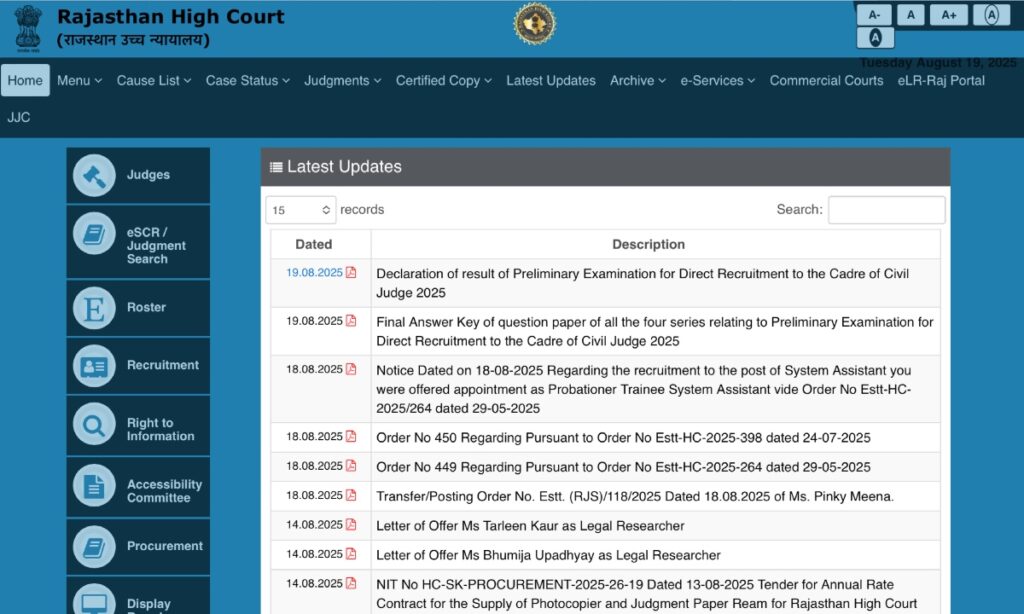Open the Accessibility Committee document icon

(94, 487)
